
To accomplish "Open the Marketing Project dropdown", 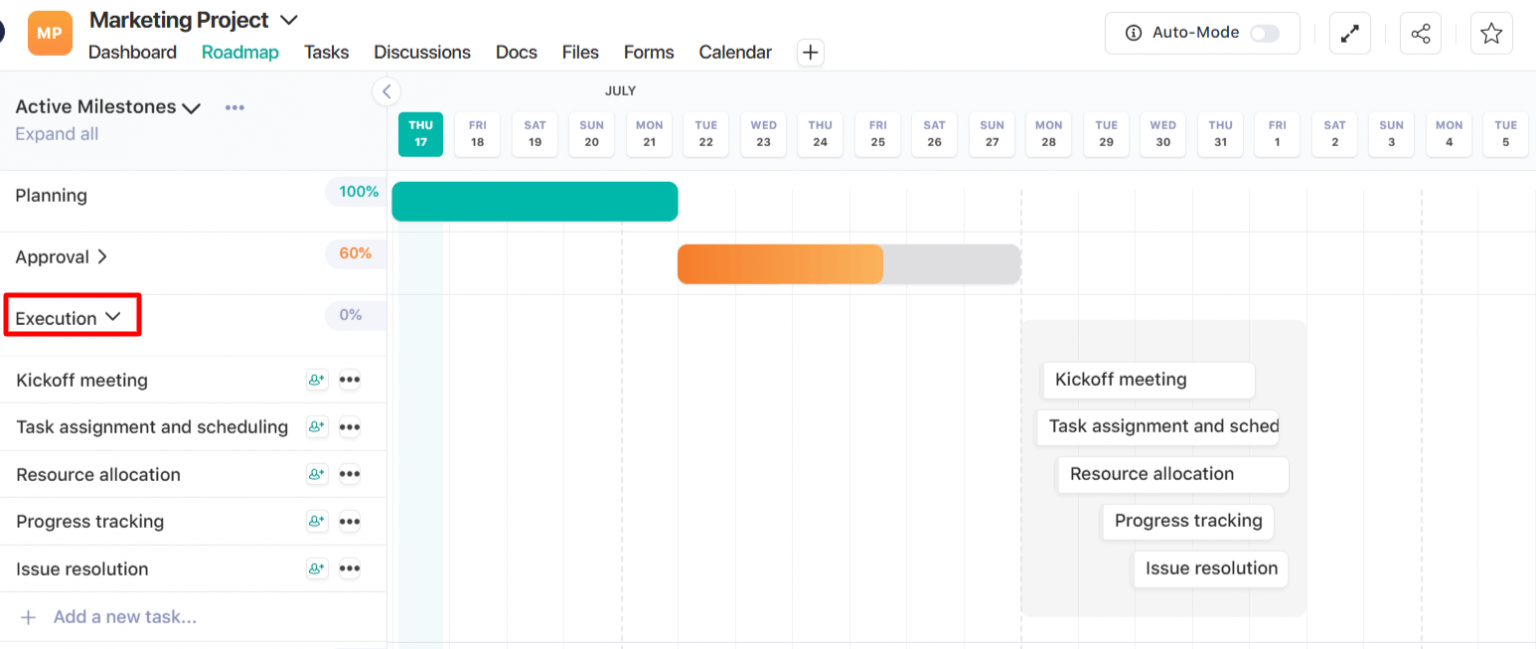I will (288, 19).
